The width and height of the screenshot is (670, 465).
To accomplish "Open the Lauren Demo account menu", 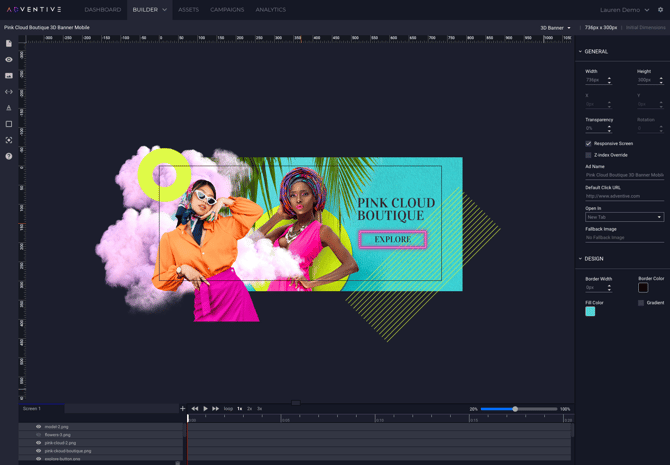I will point(624,10).
